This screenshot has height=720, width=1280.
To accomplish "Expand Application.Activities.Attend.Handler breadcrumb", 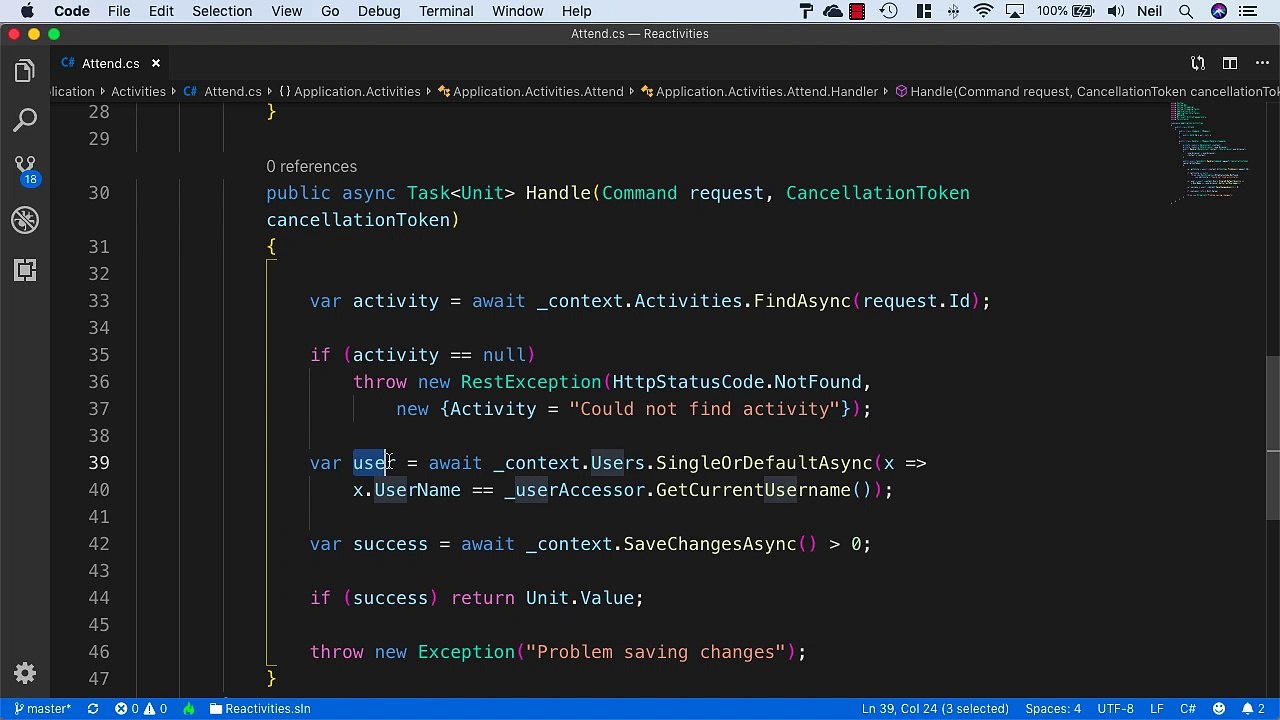I will [x=758, y=91].
